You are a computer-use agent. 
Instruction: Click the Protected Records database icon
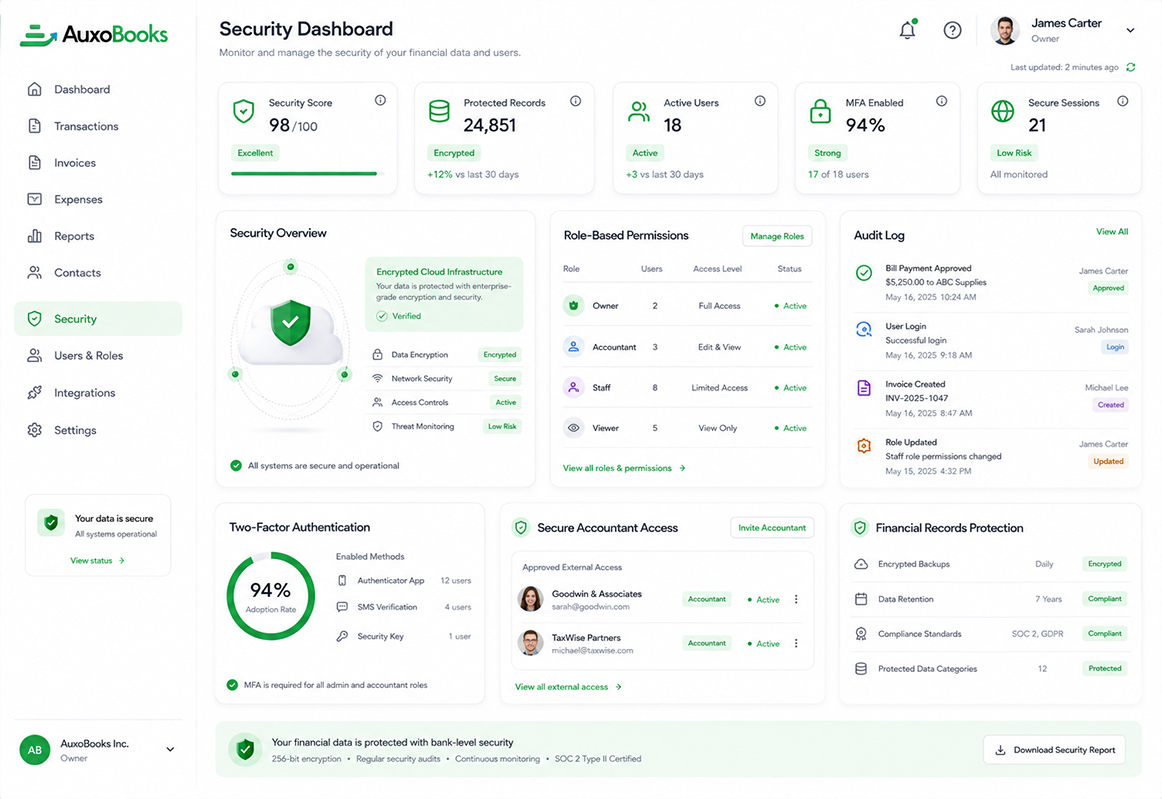439,111
